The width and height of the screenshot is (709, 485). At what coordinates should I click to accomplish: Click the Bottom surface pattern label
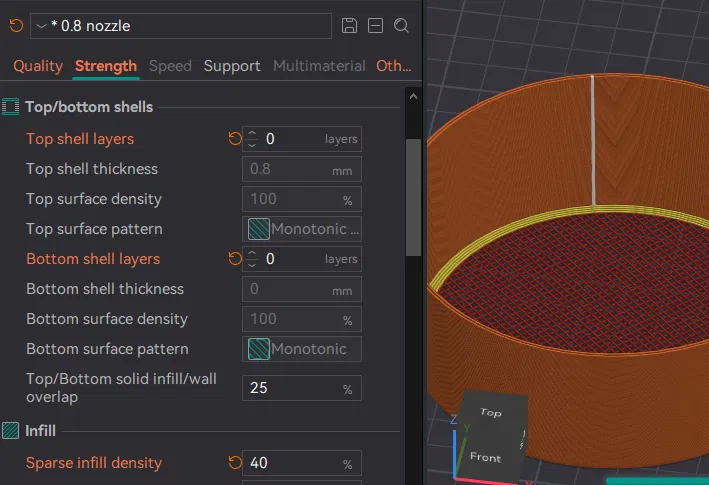click(107, 349)
